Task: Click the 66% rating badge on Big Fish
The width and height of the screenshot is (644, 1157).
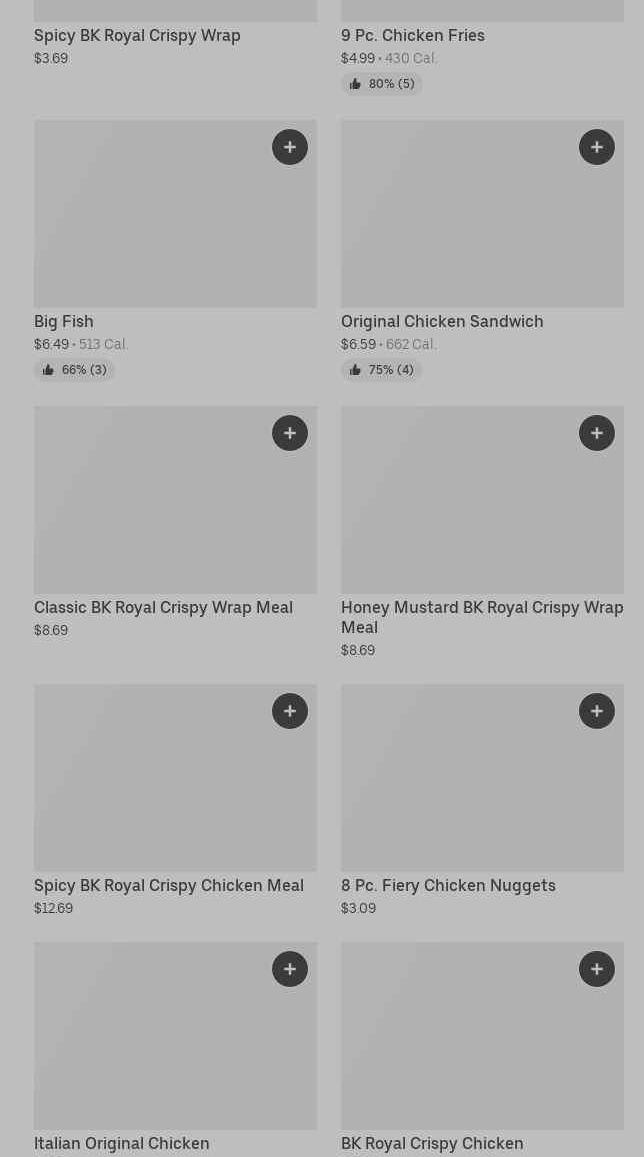Action: [75, 370]
